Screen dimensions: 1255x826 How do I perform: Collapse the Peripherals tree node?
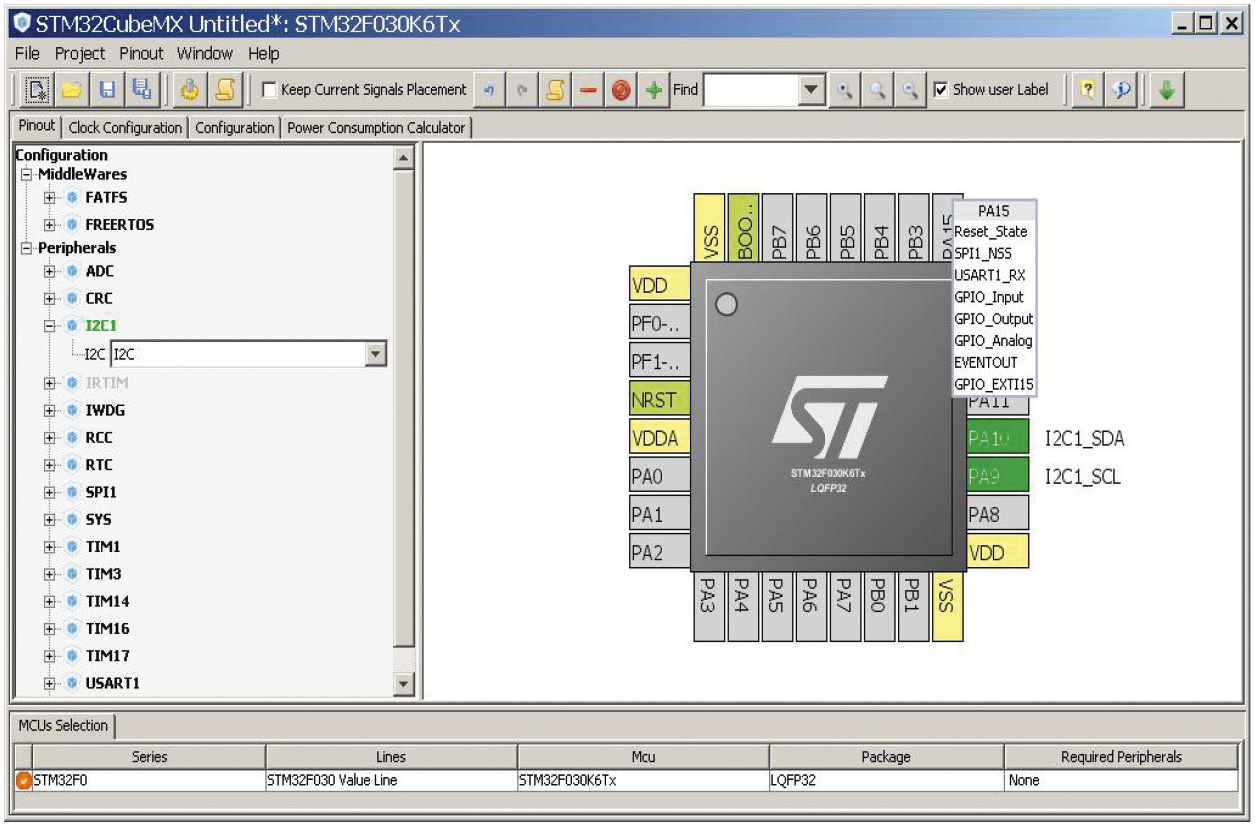(x=26, y=248)
